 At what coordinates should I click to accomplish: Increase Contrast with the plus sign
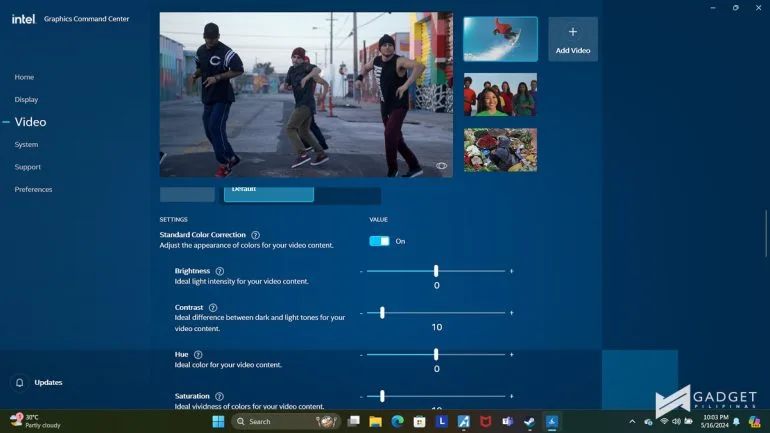pos(511,313)
